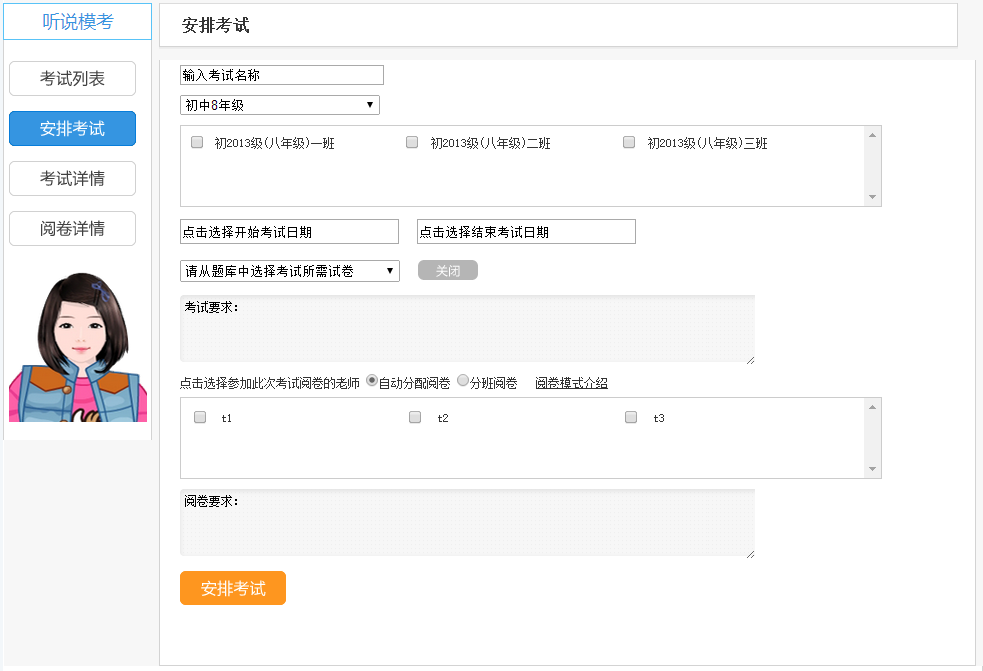This screenshot has width=983, height=671.
Task: Check the t1 teacher checkbox
Action: [200, 417]
